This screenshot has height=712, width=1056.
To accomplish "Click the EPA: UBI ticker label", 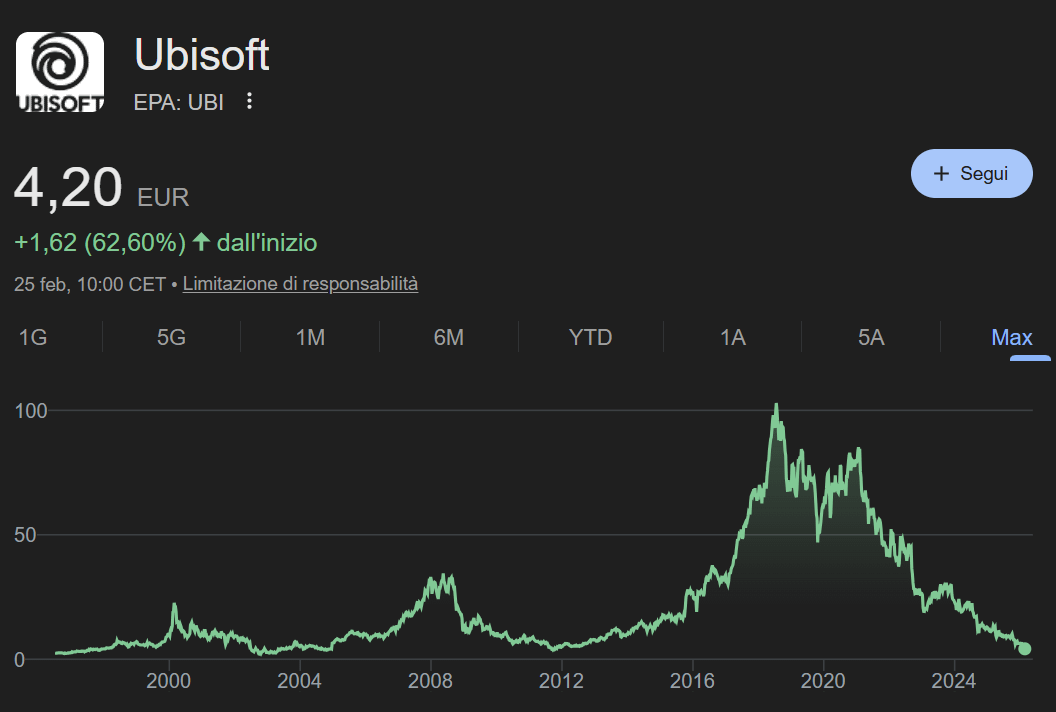I will click(178, 102).
